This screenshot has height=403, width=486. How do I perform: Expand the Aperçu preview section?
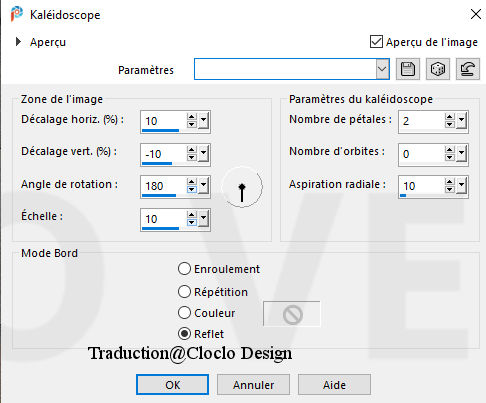pyautogui.click(x=18, y=42)
